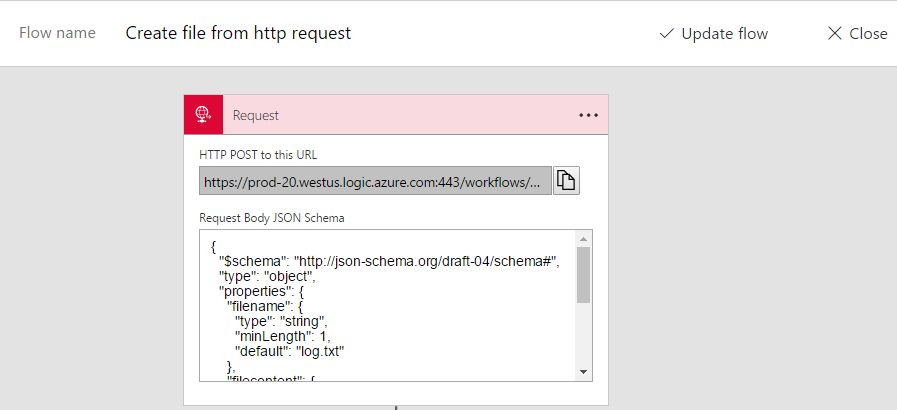This screenshot has width=897, height=410.
Task: Click the "Flow name" label
Action: click(x=57, y=33)
